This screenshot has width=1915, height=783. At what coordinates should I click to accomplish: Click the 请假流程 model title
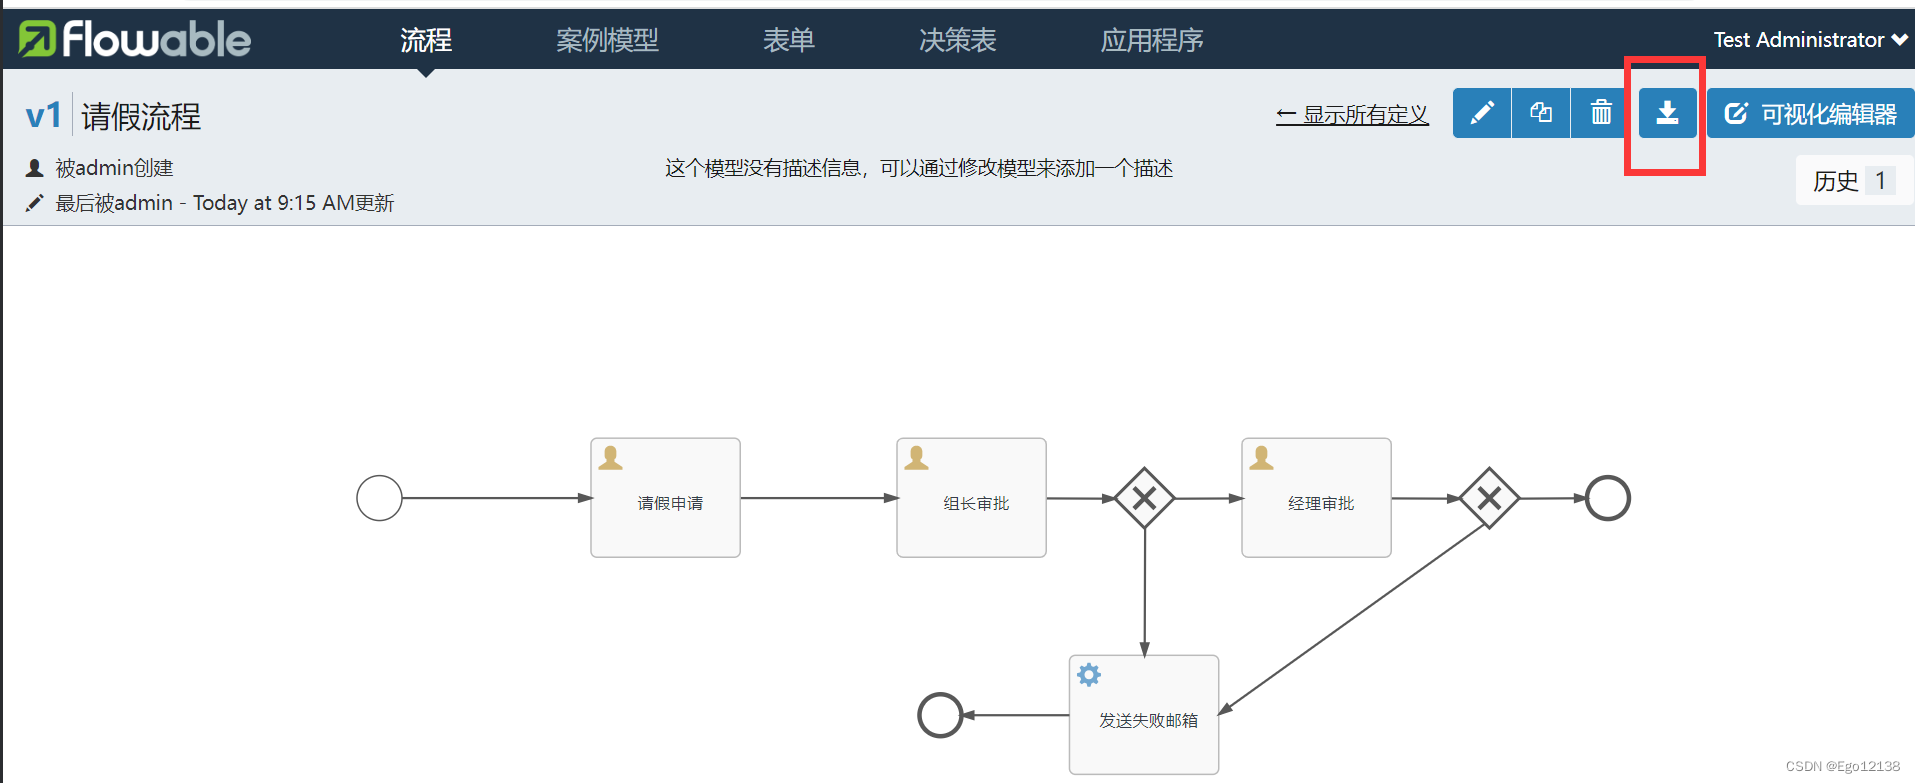tap(141, 117)
